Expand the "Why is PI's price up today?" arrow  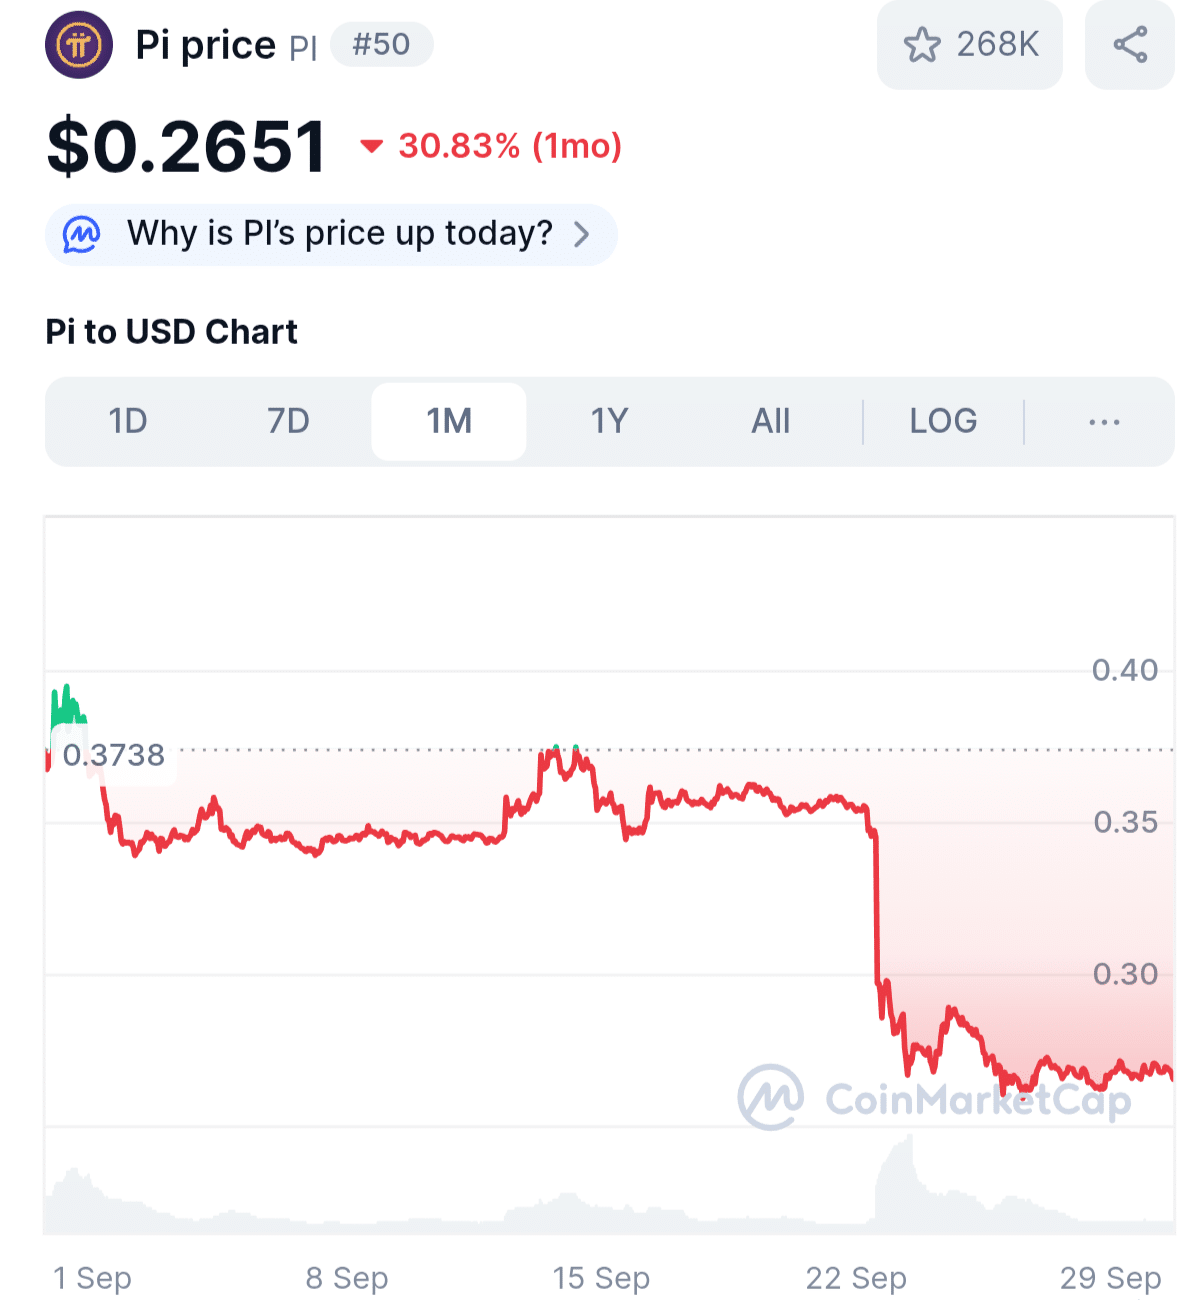582,235
